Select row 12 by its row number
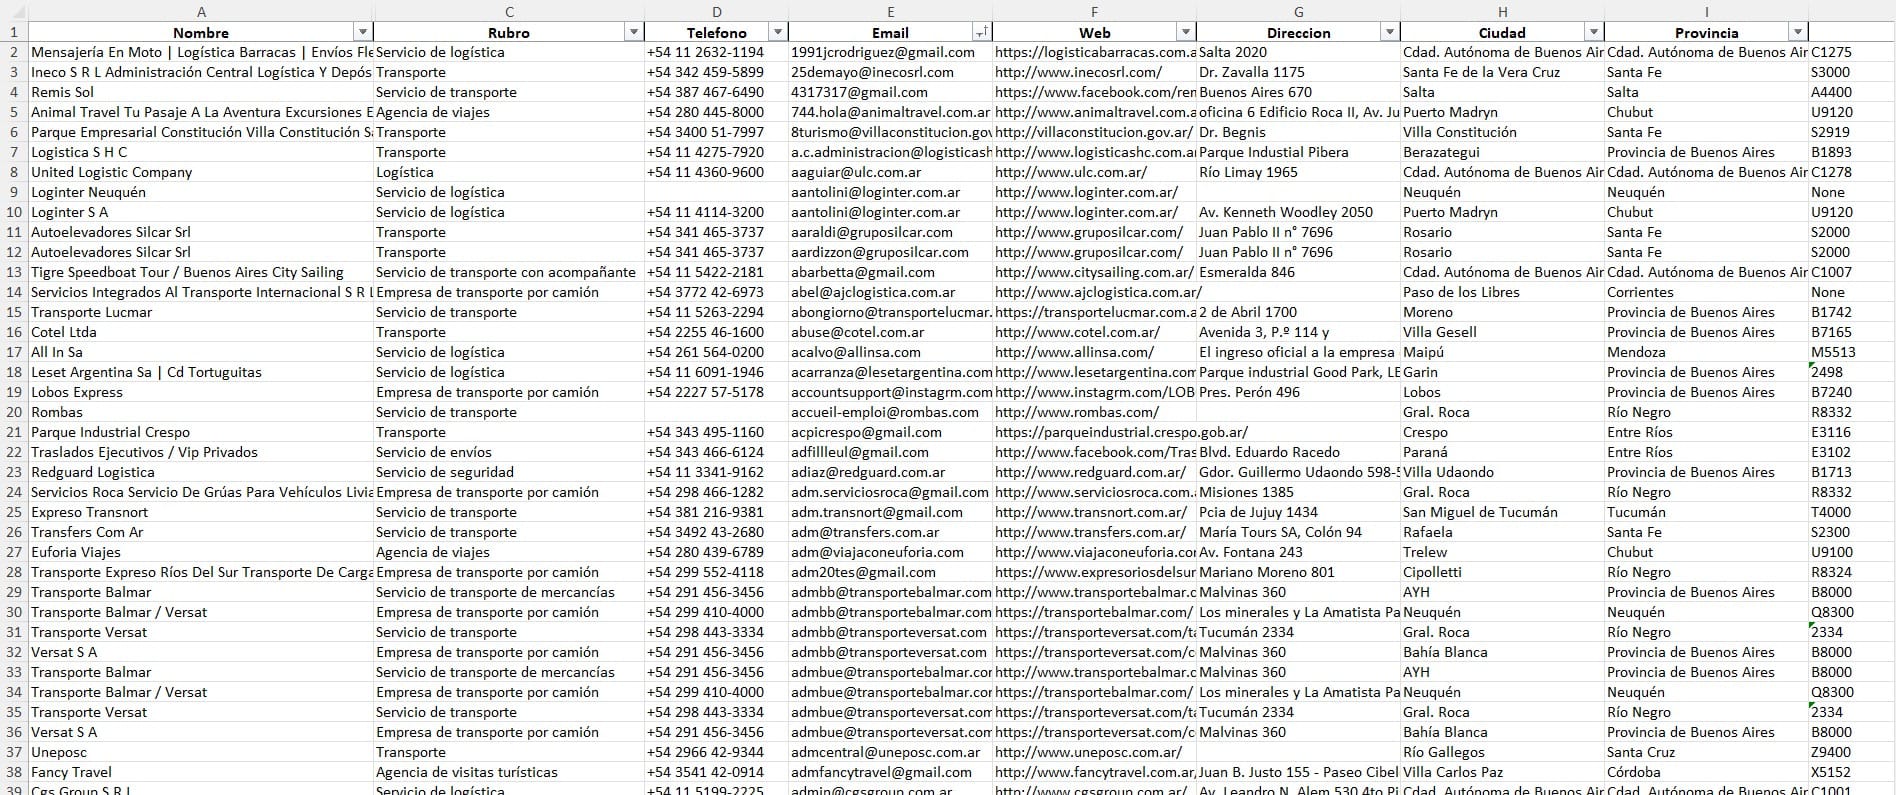Viewport: 1896px width, 795px height. pos(14,252)
